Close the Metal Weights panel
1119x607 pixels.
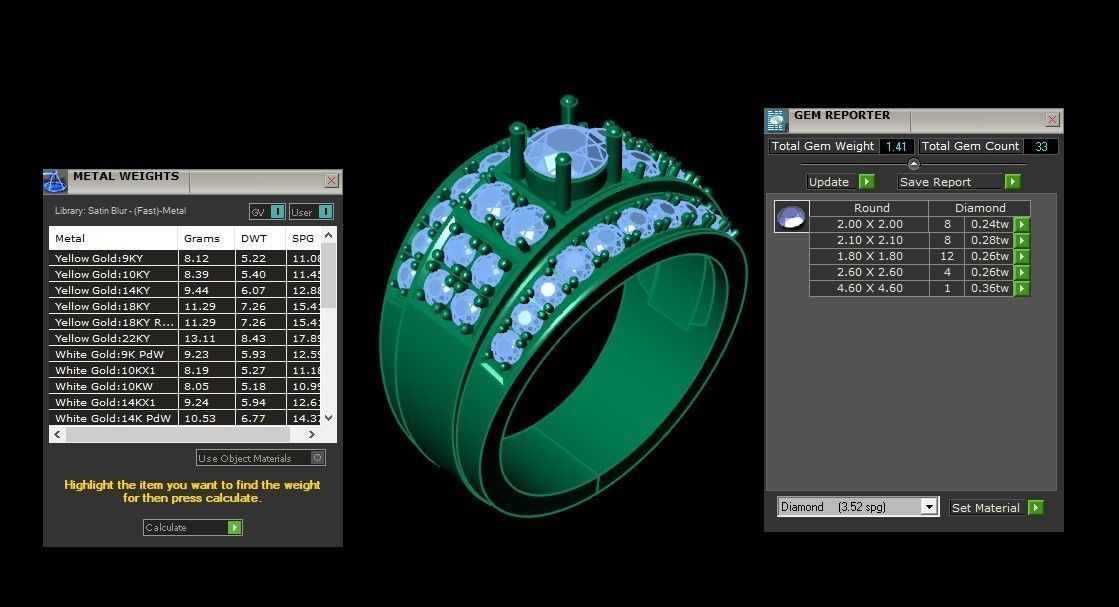pyautogui.click(x=331, y=180)
